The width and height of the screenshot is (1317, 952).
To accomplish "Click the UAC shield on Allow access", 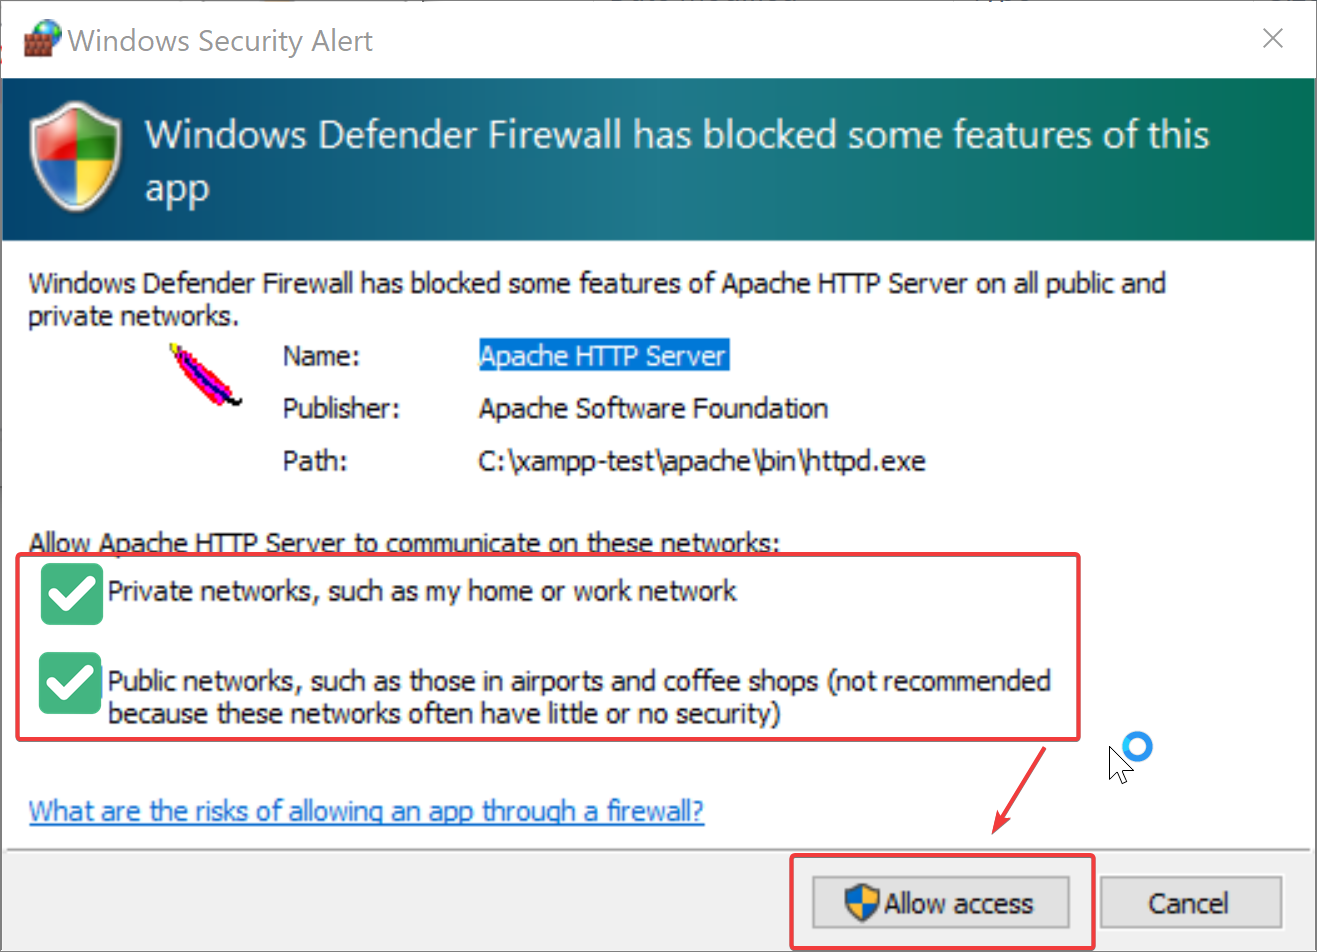I will pos(861,902).
